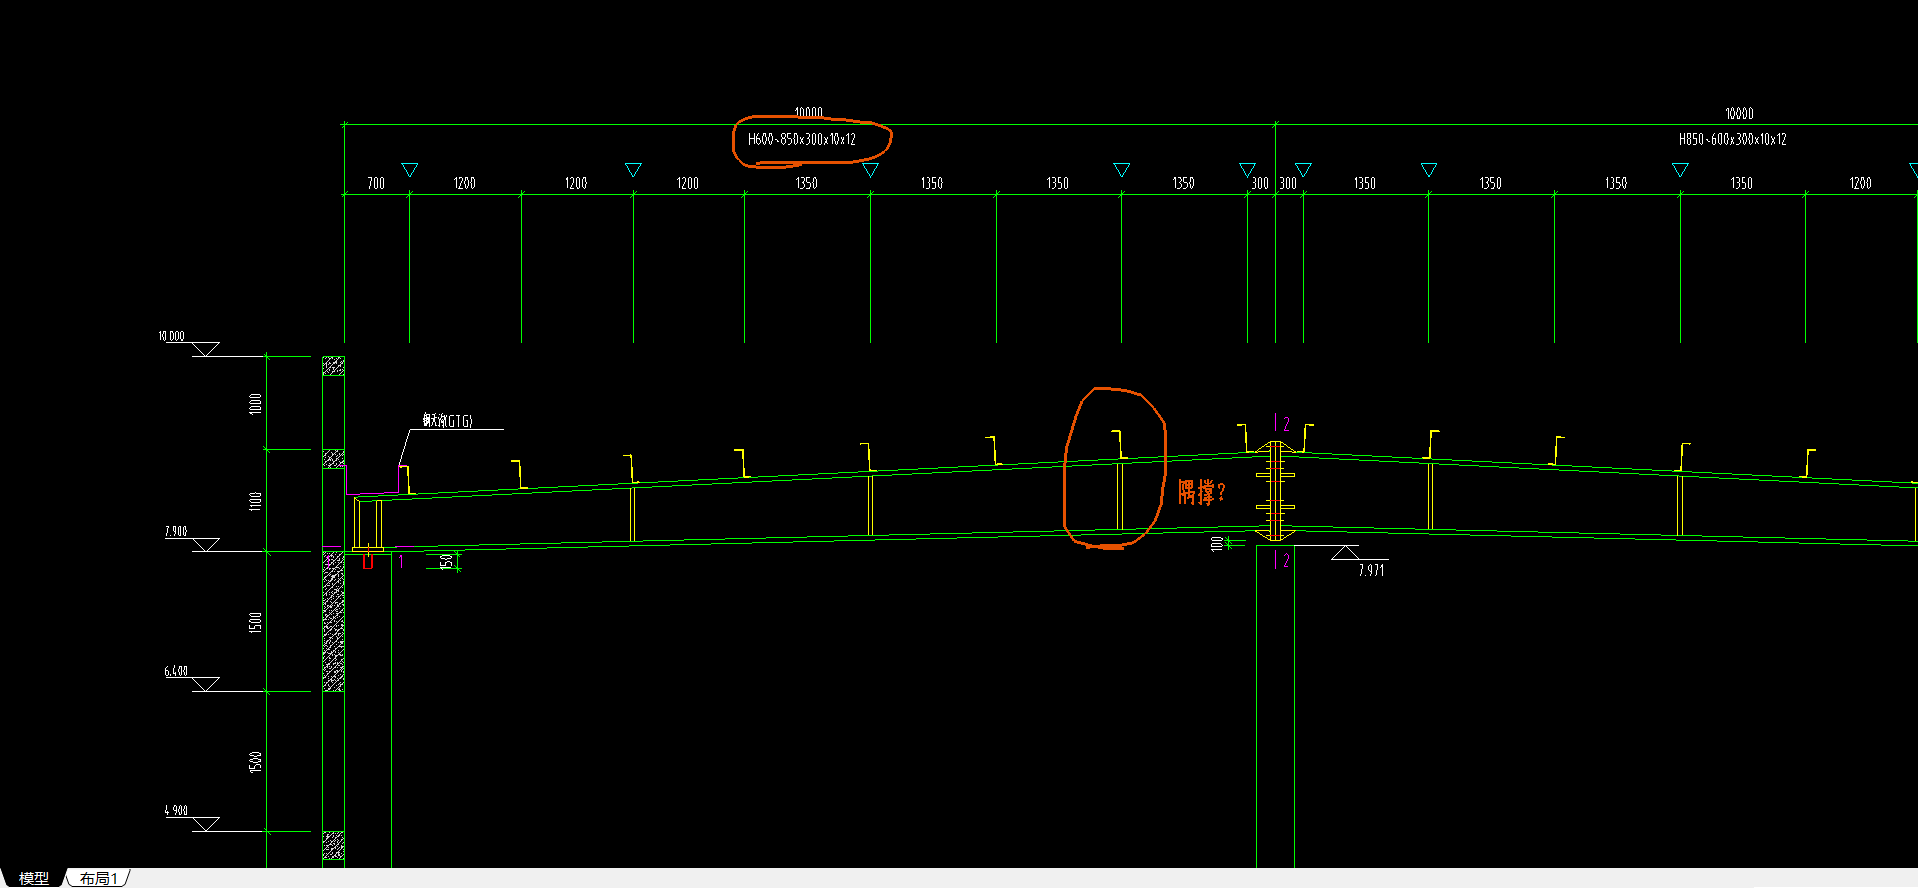Select the H850~600x300x10x12 beam label

click(x=1733, y=139)
